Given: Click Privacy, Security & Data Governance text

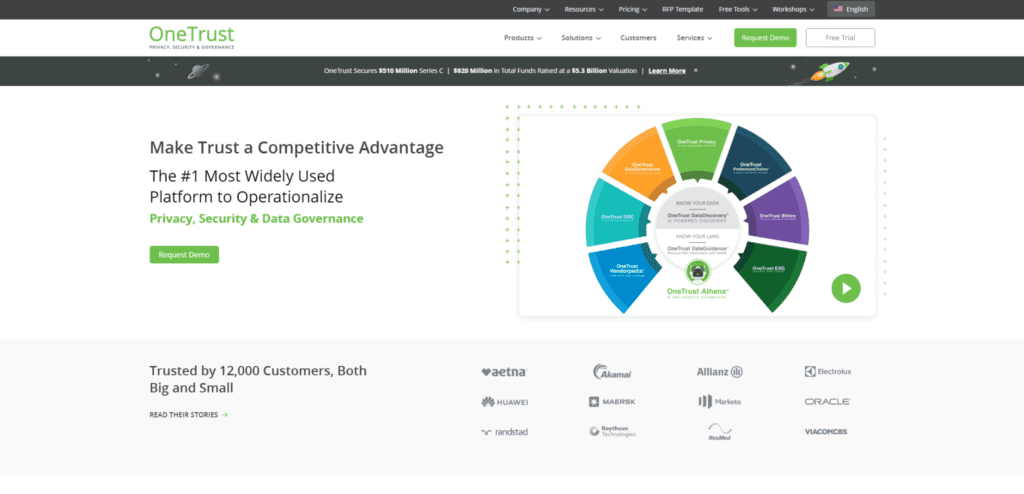Looking at the screenshot, I should point(257,218).
